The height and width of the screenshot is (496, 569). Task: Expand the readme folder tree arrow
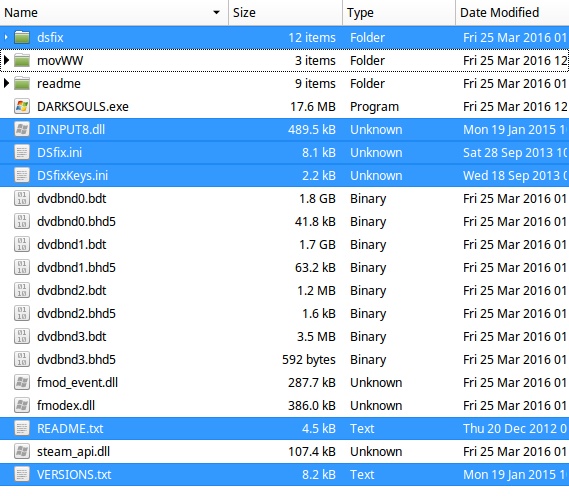[6, 83]
